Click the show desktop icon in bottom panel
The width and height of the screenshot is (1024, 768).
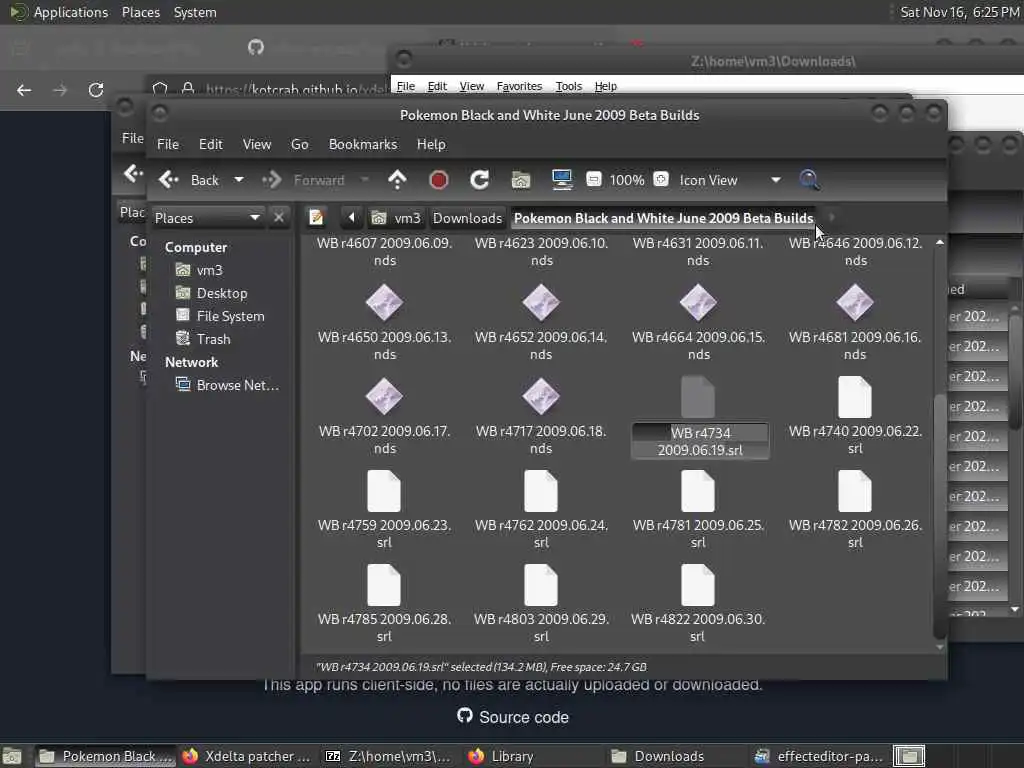pyautogui.click(x=12, y=756)
